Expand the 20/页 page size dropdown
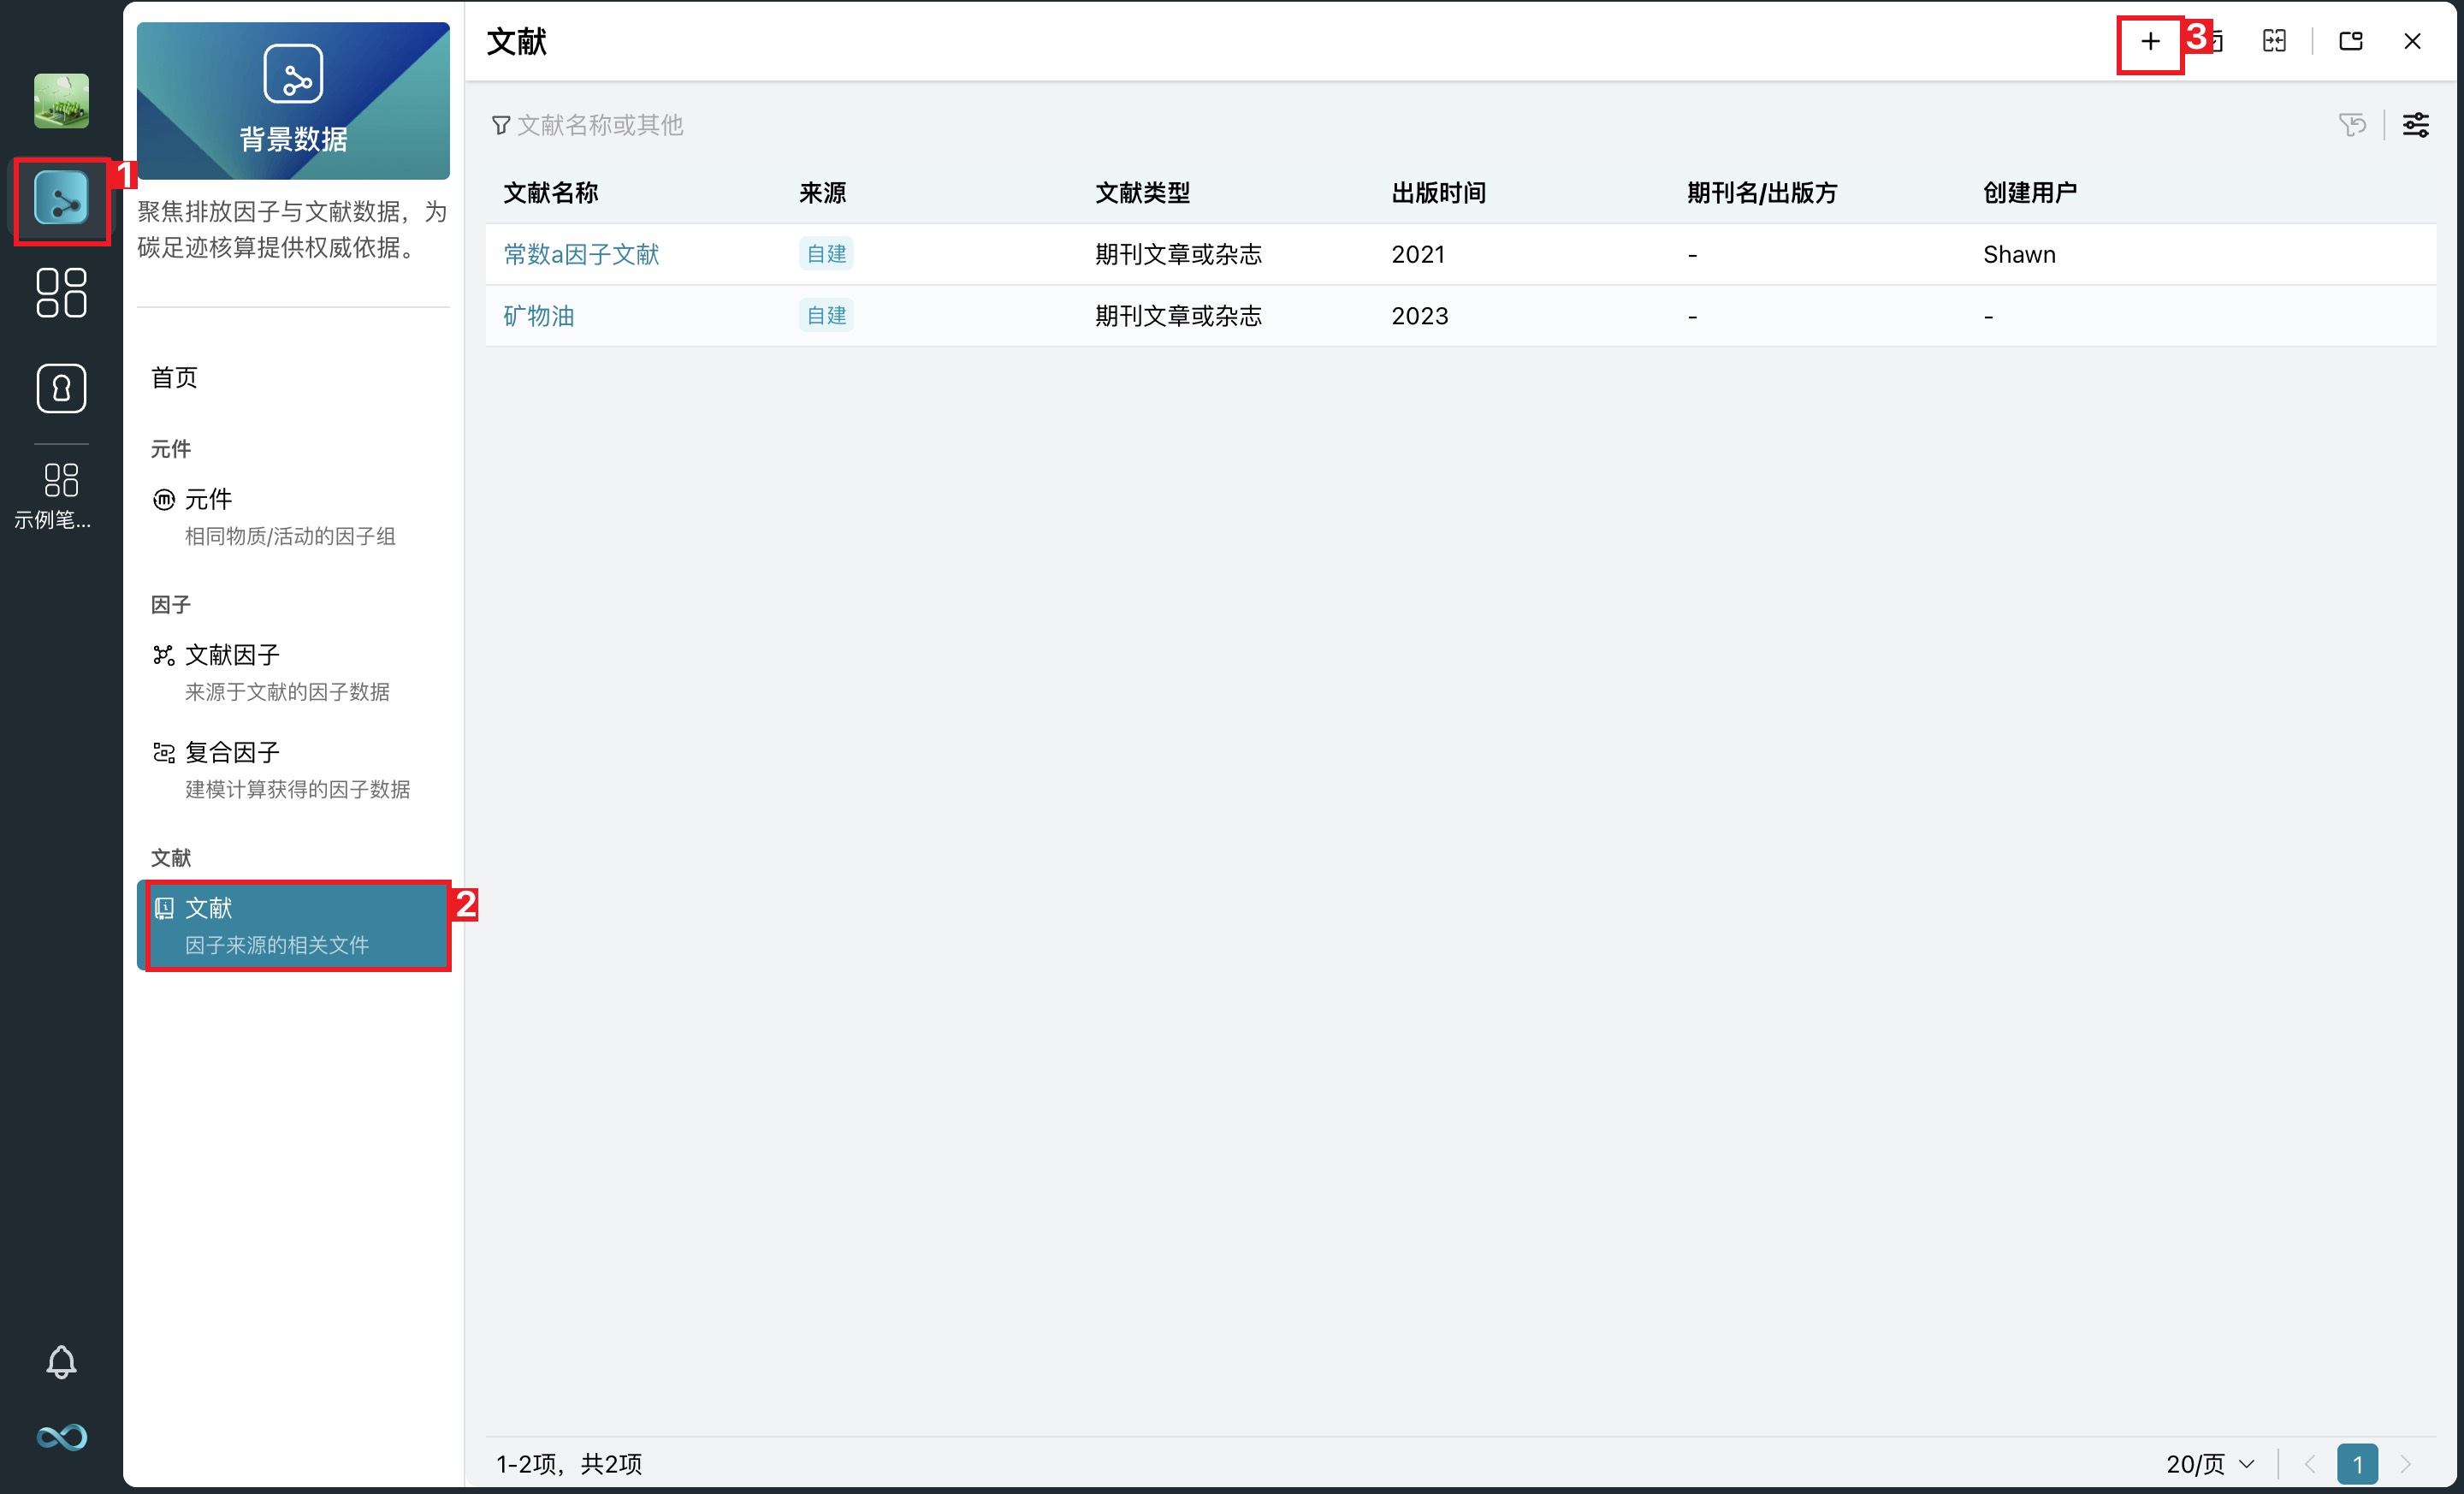The height and width of the screenshot is (1494, 2464). (2211, 1464)
